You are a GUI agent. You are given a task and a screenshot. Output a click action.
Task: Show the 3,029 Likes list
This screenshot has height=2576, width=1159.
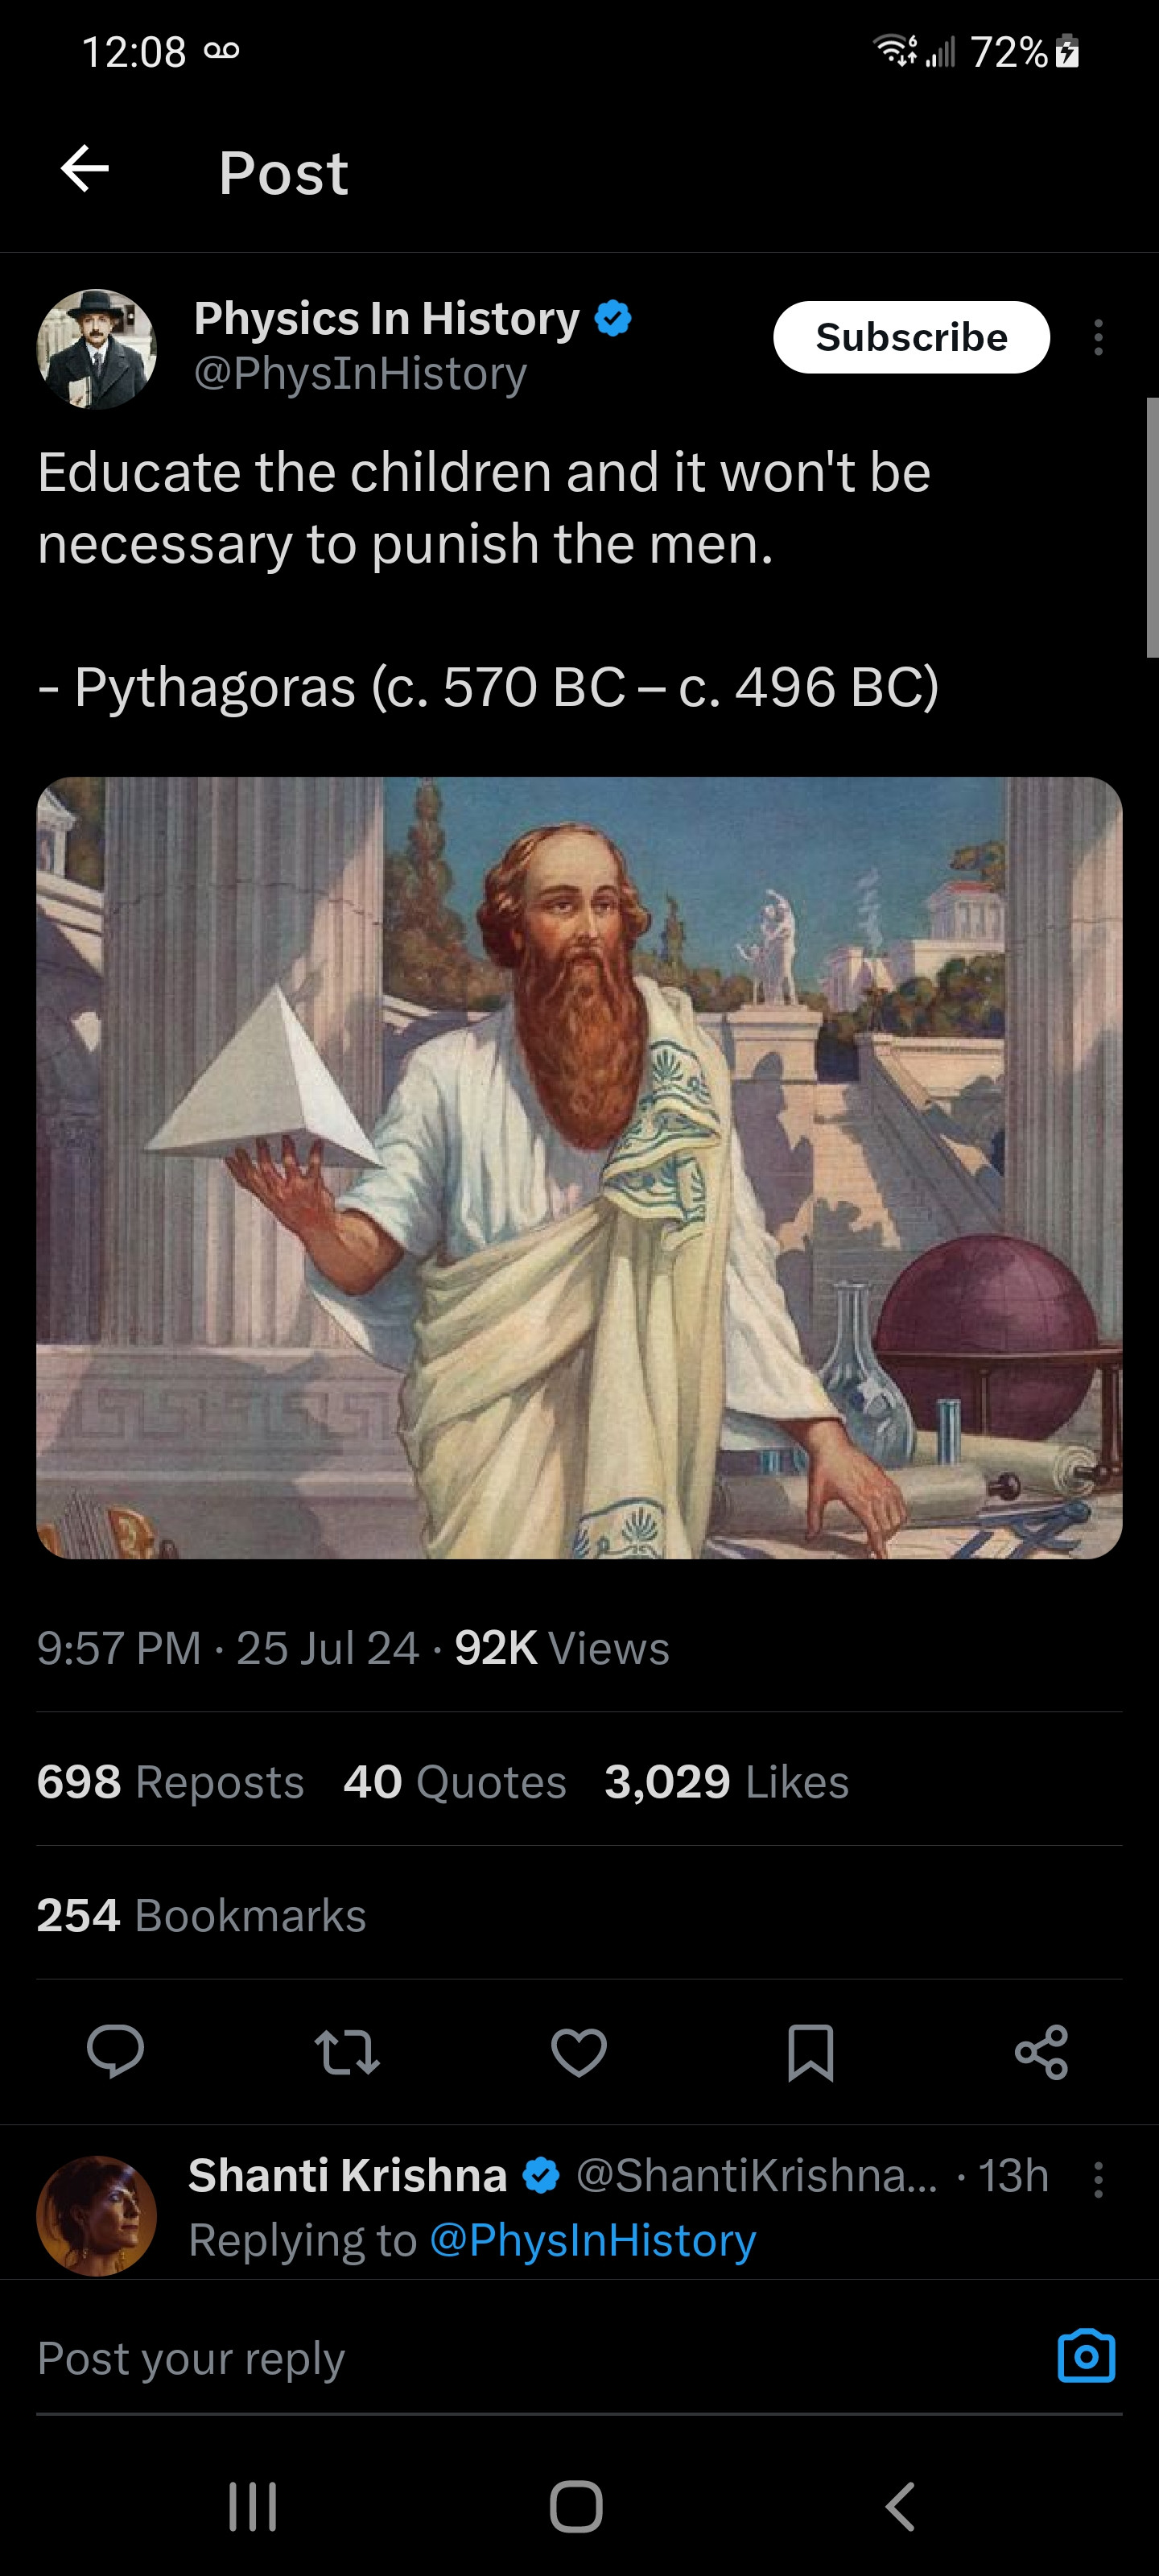tap(727, 1782)
